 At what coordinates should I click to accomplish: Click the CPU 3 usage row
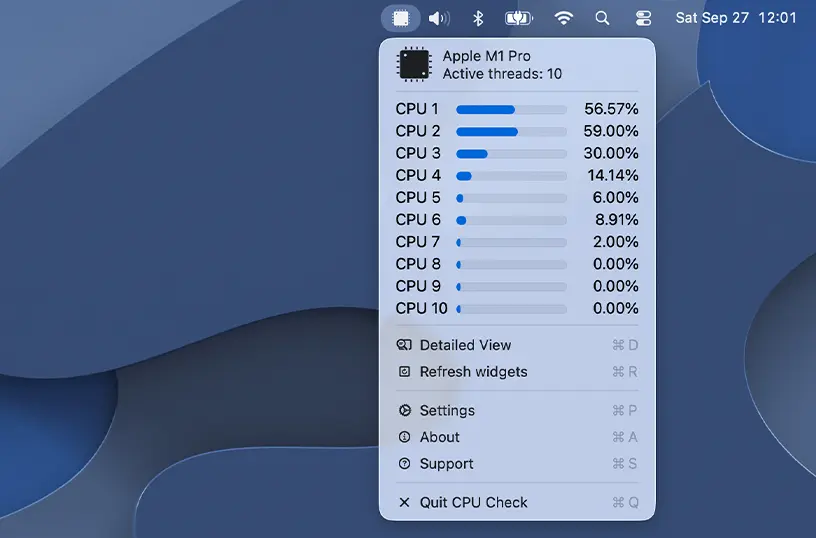click(x=511, y=154)
